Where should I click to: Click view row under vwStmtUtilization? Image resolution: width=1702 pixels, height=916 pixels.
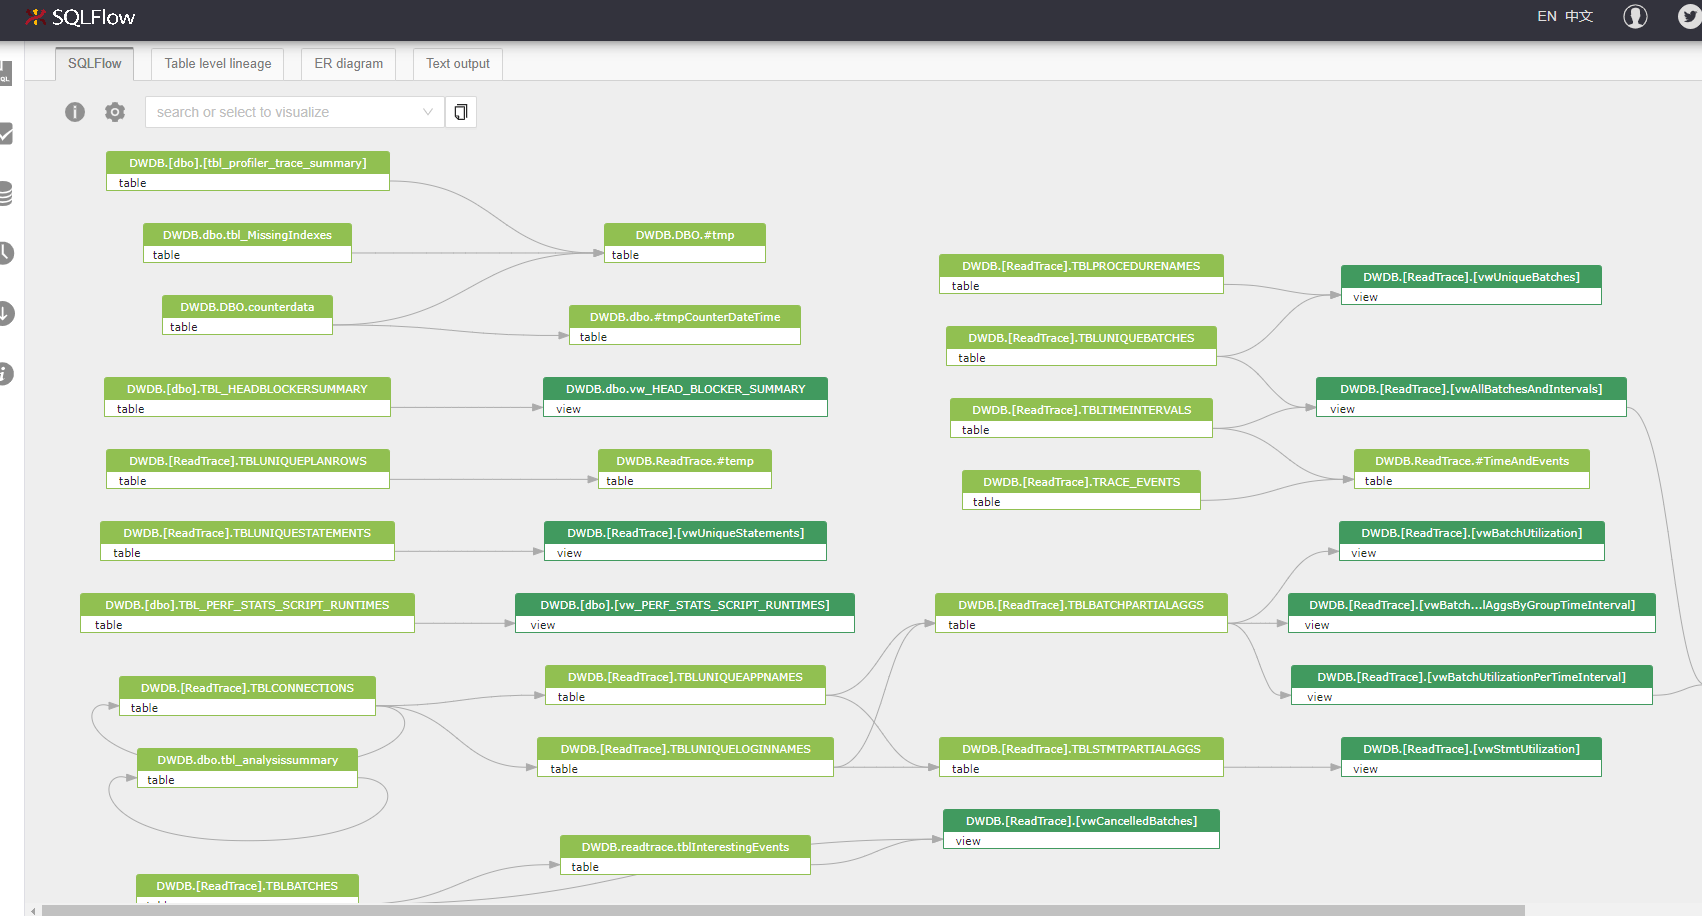pos(1471,769)
